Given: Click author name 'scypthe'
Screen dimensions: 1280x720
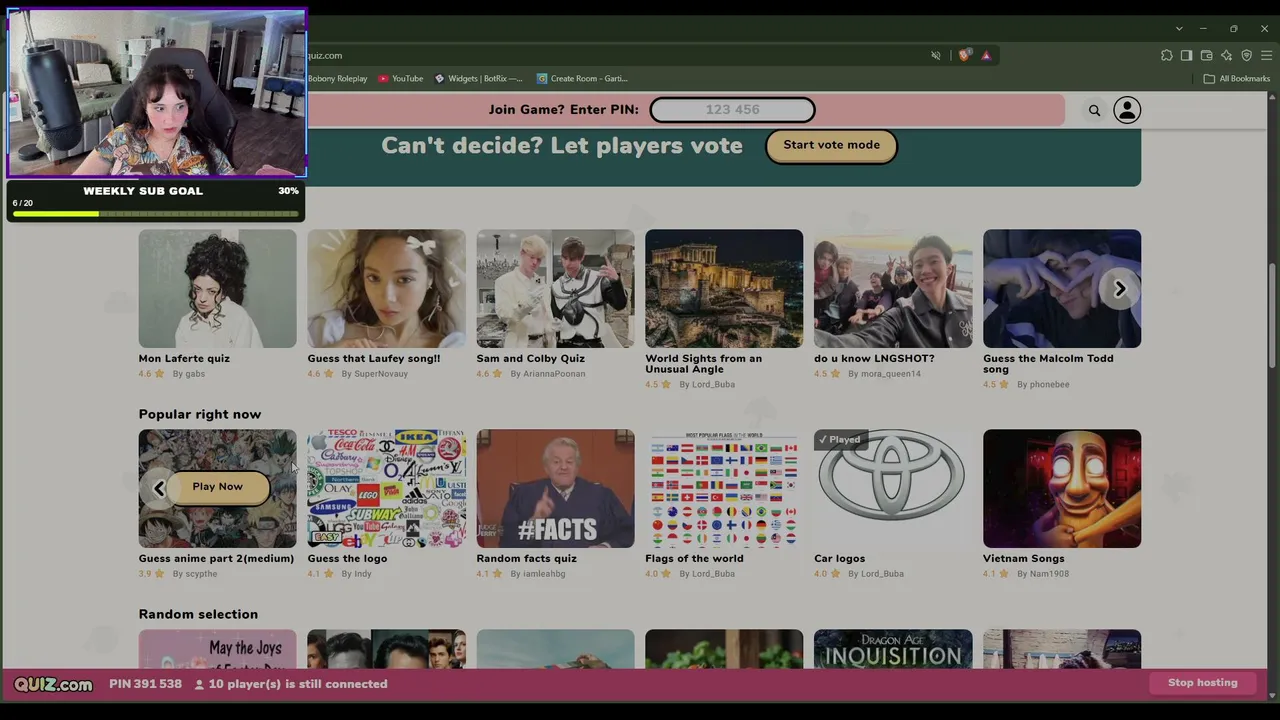Looking at the screenshot, I should [x=201, y=574].
